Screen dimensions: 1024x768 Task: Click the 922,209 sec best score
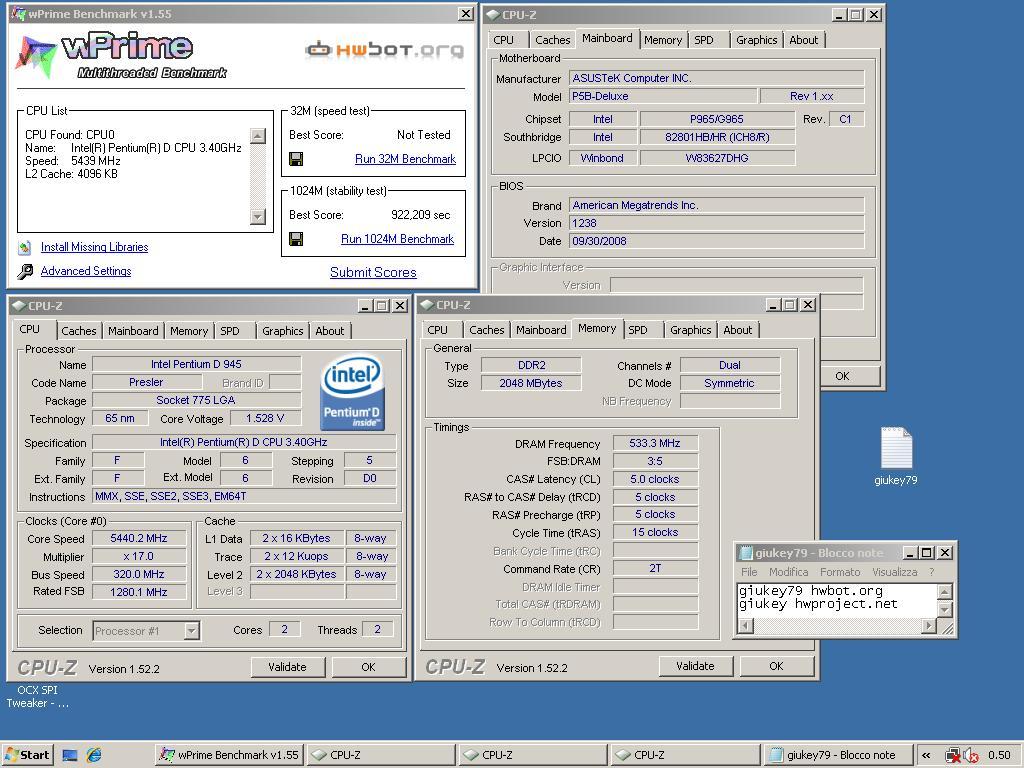pos(421,215)
